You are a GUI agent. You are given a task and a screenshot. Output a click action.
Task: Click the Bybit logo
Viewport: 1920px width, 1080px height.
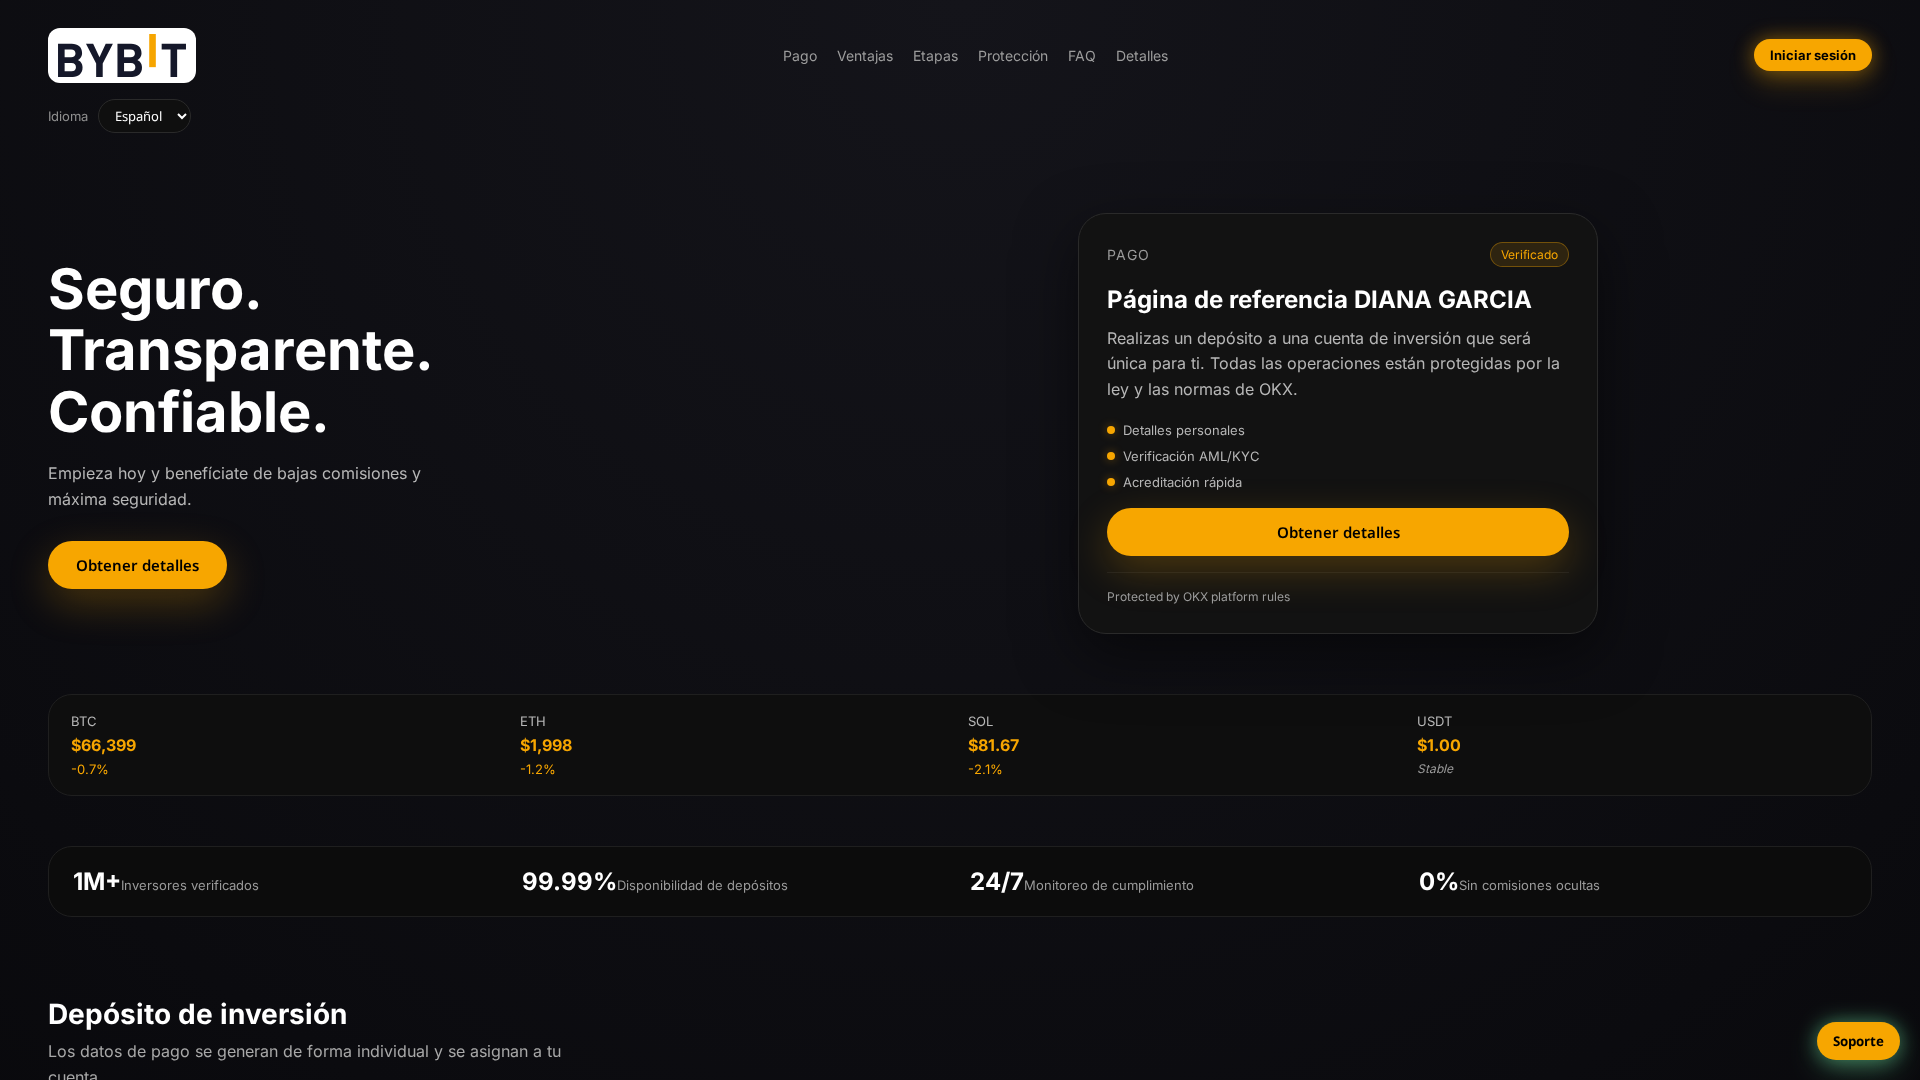tap(122, 55)
